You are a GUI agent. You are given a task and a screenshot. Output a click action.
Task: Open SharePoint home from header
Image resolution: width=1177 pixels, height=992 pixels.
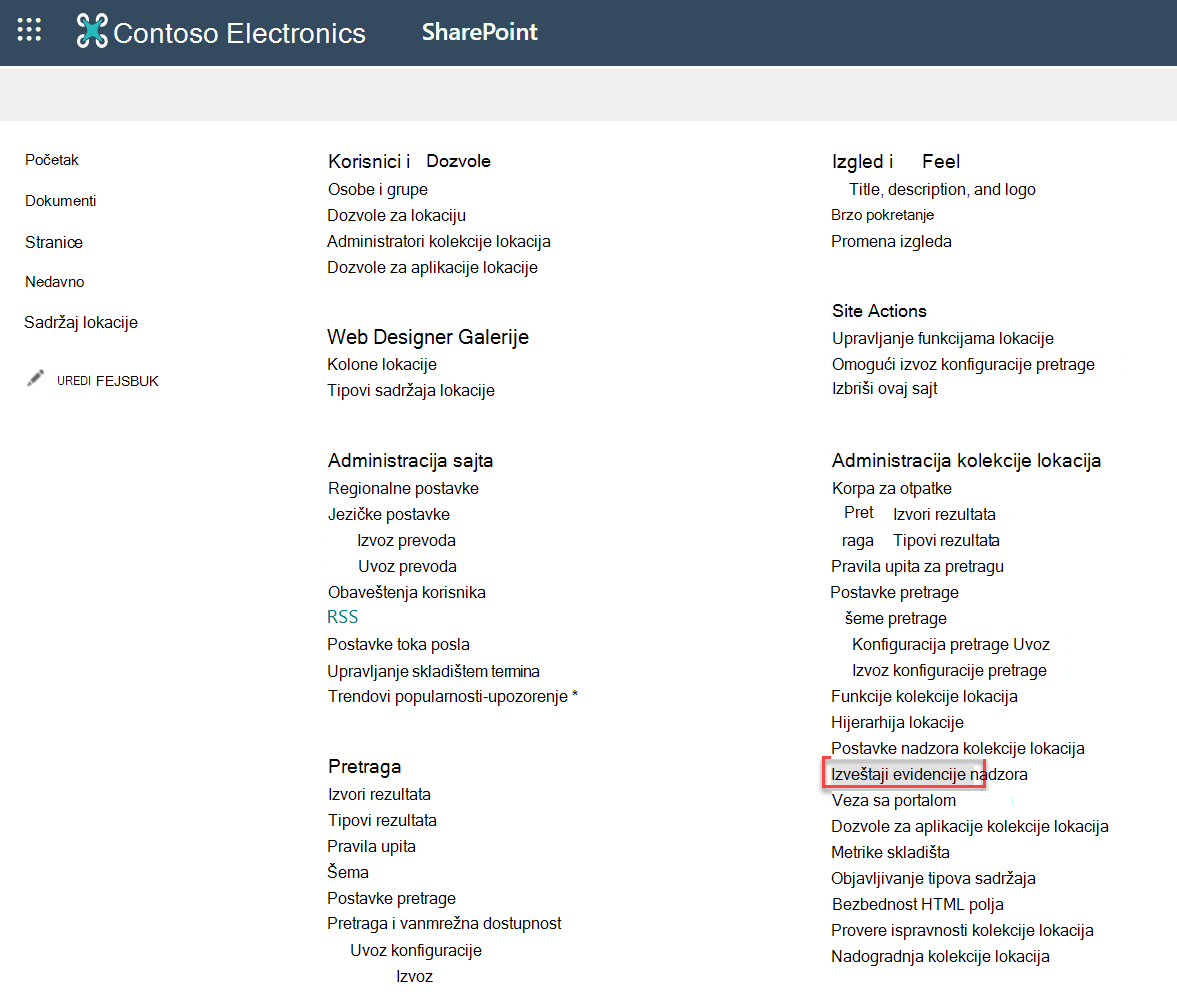pyautogui.click(x=479, y=32)
